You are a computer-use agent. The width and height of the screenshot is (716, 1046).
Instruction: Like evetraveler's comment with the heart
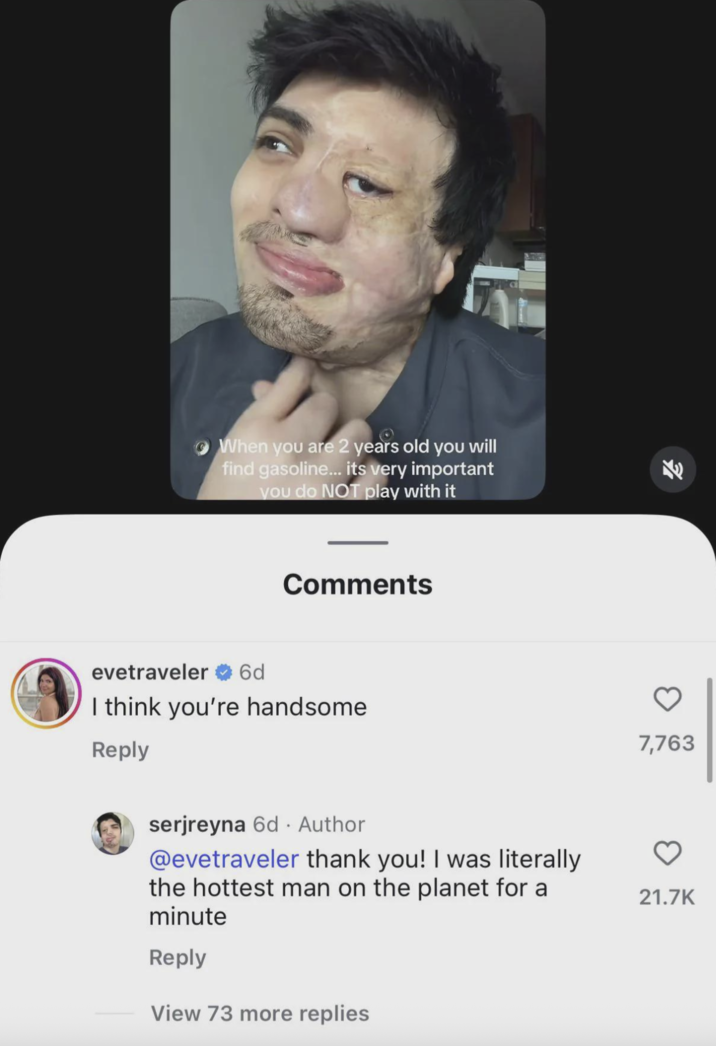point(667,700)
